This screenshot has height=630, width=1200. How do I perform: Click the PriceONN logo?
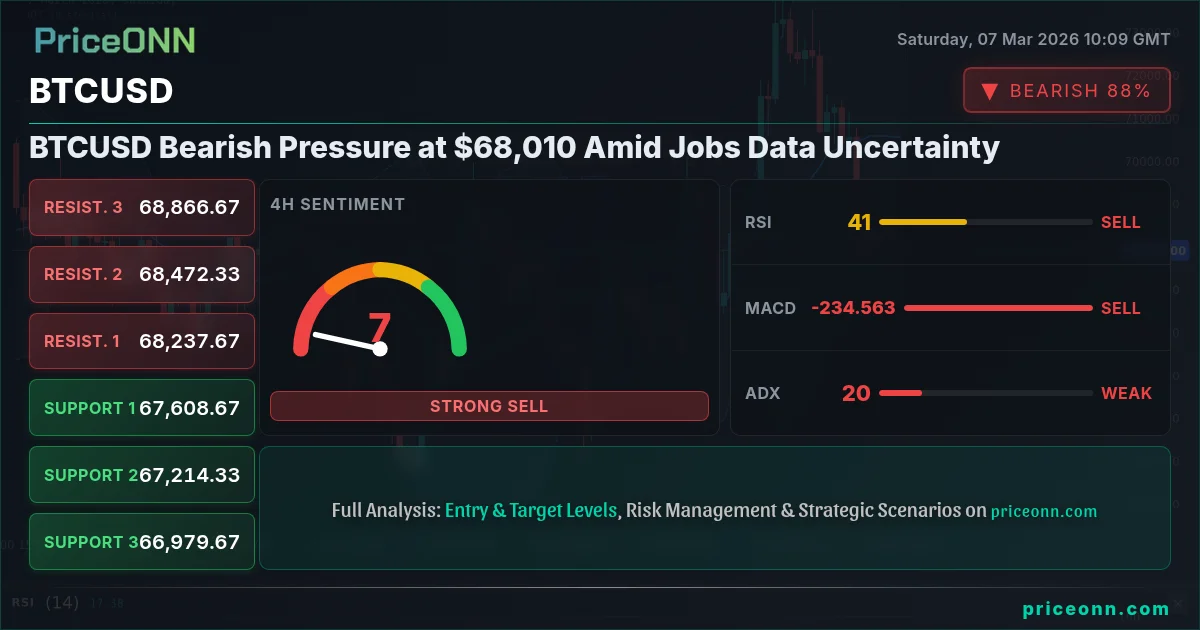coord(114,40)
